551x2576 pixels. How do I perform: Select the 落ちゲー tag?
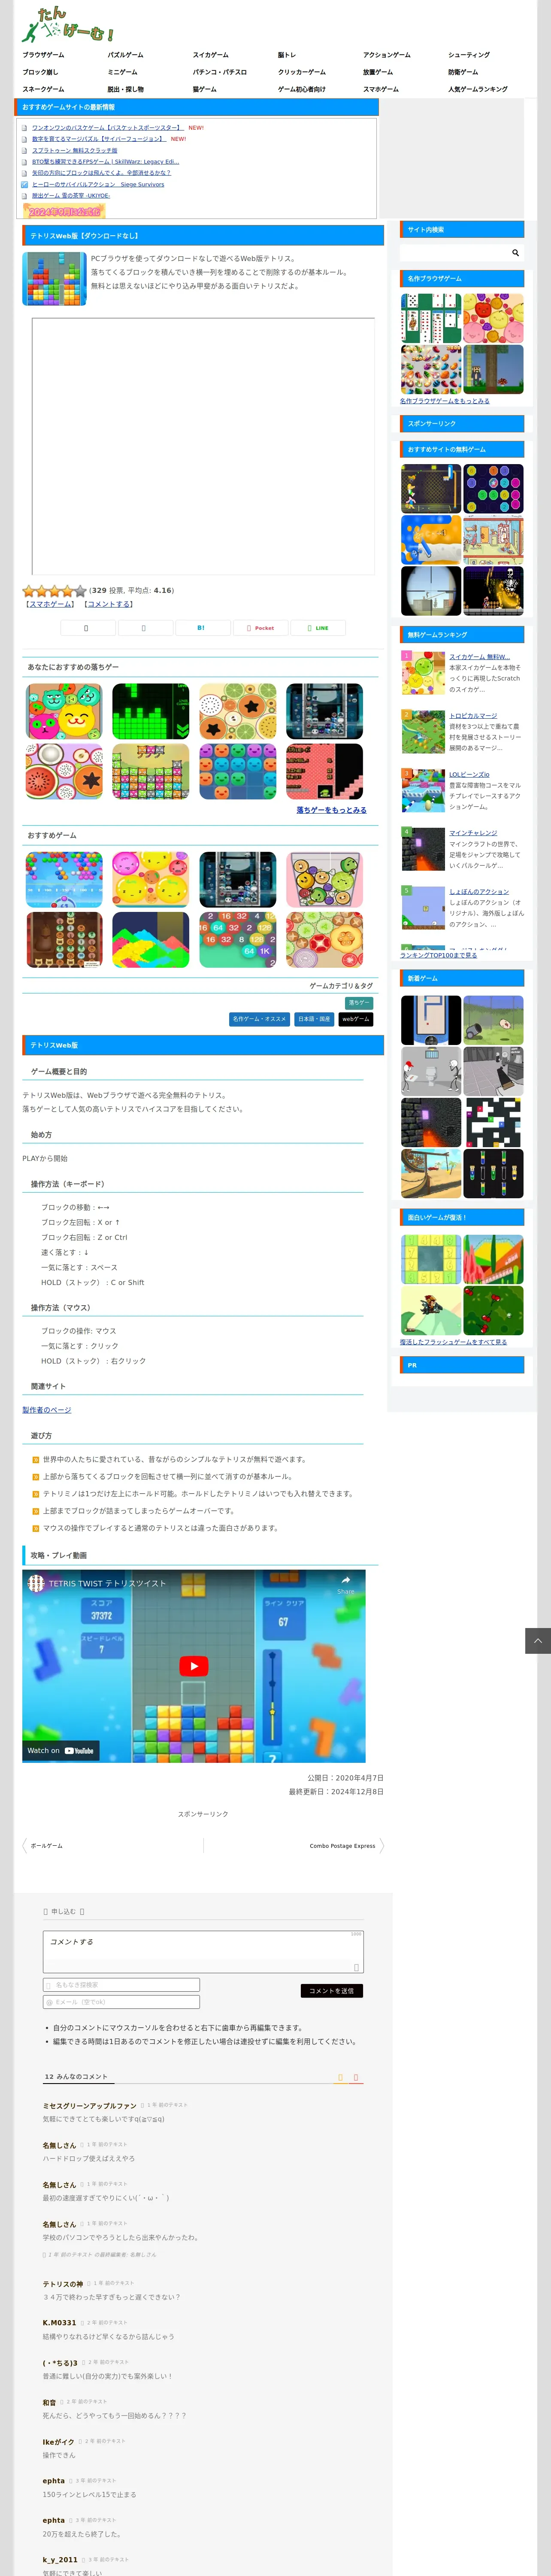tap(359, 1002)
